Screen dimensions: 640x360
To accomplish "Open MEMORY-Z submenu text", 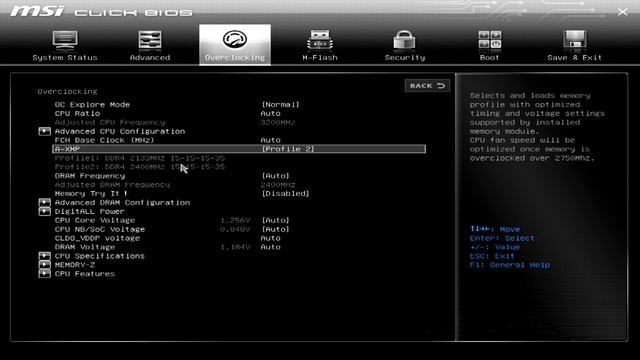I will point(75,265).
